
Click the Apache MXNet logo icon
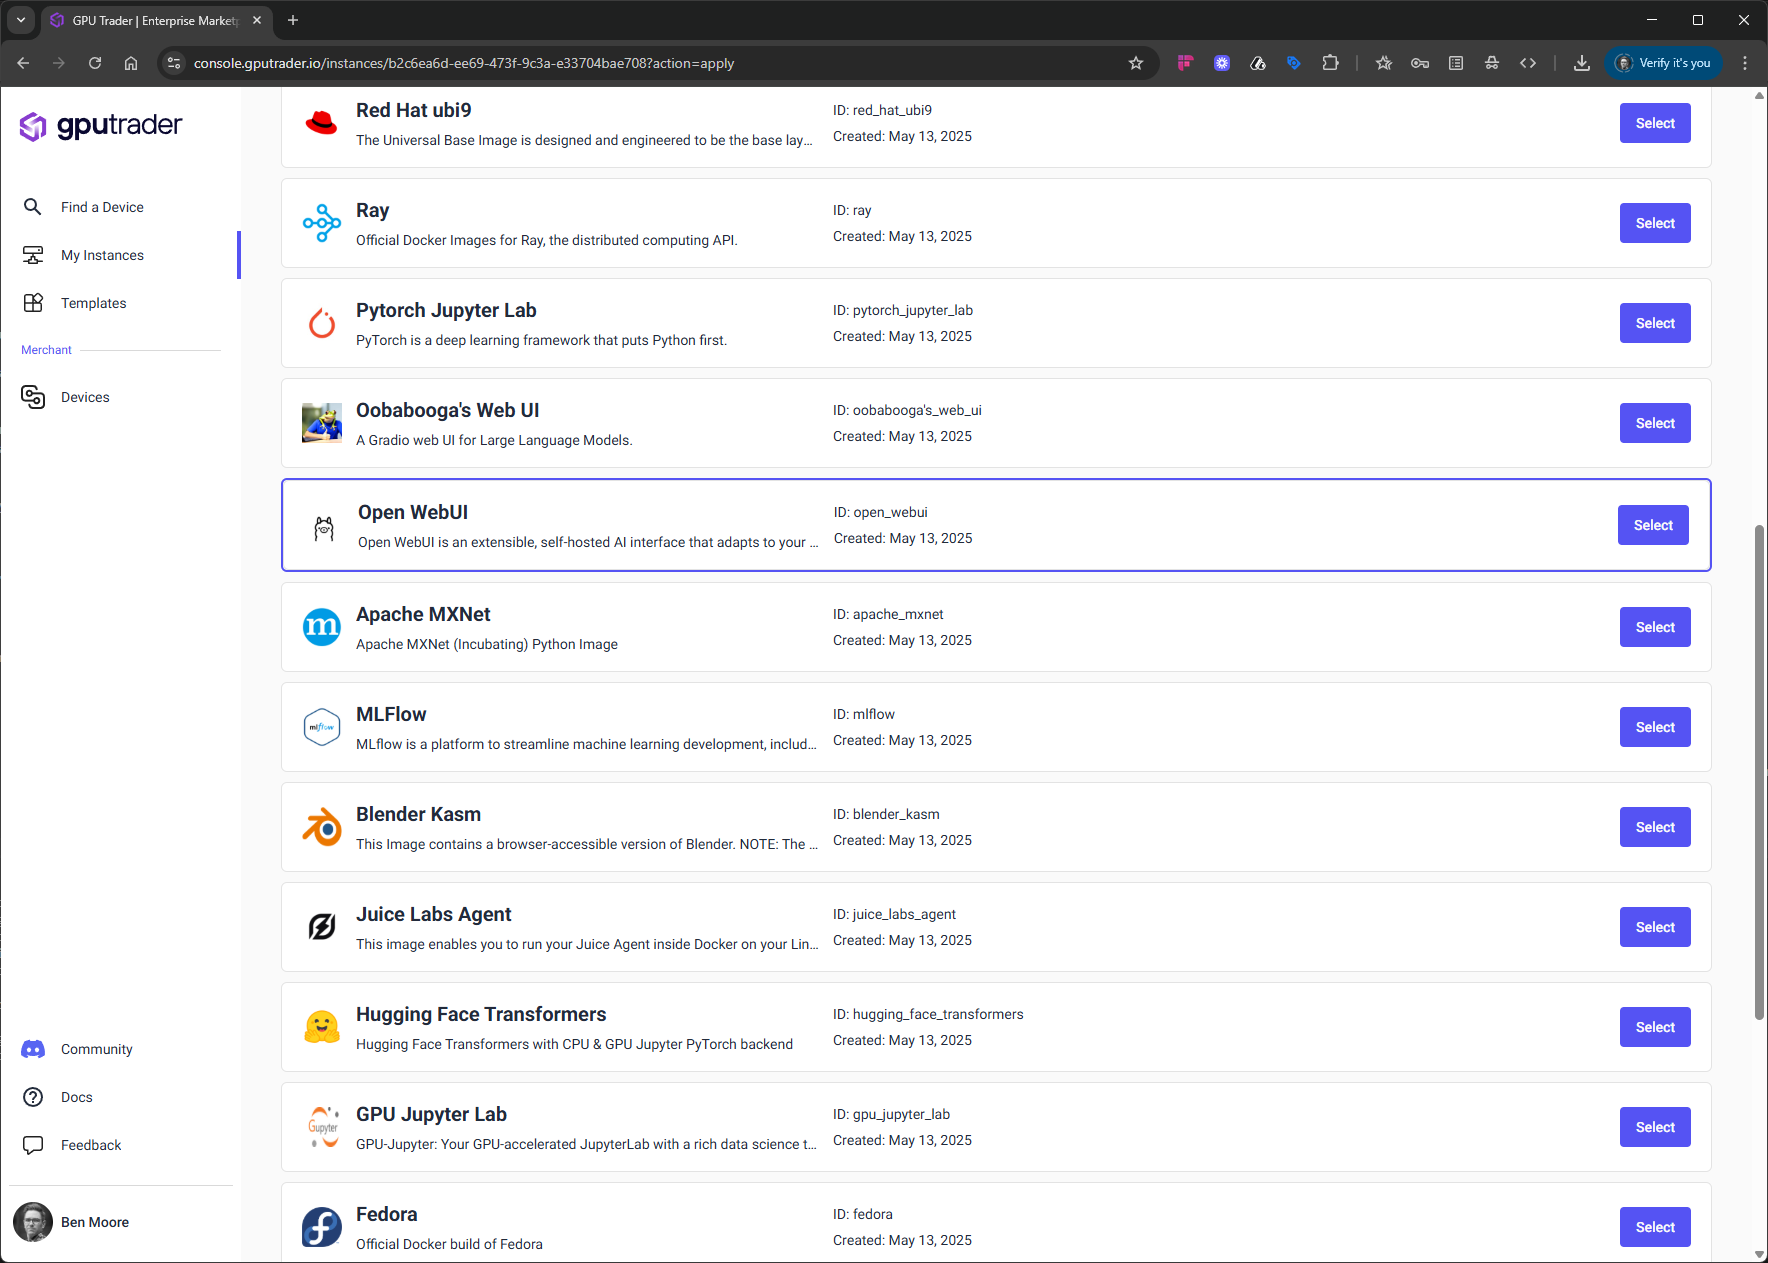click(322, 627)
